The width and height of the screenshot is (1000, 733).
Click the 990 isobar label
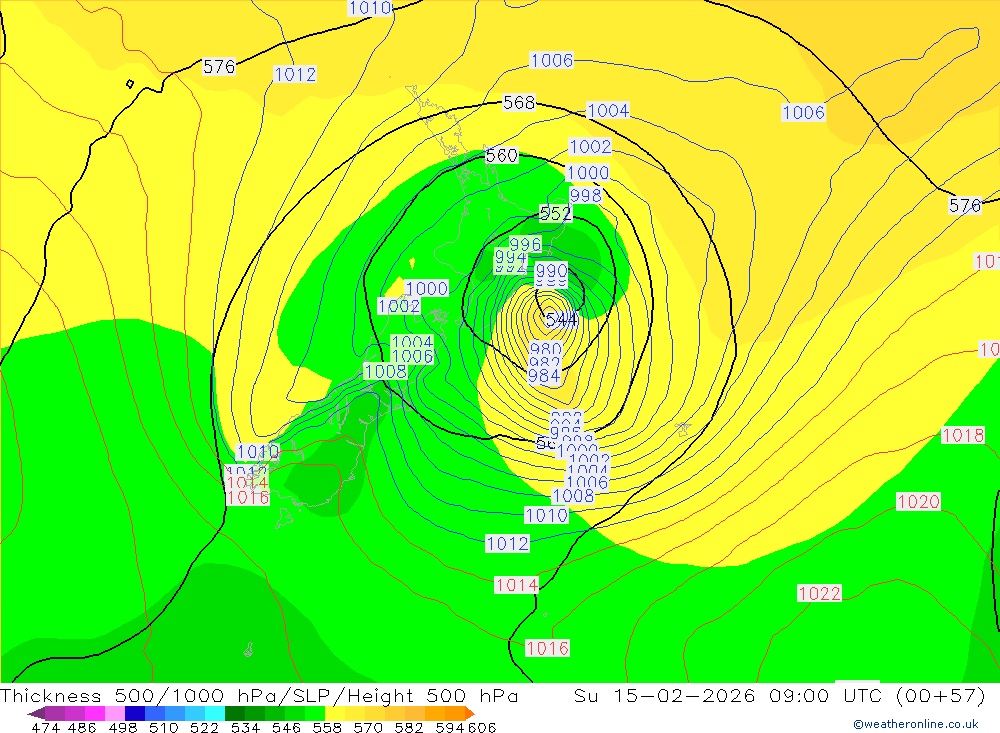[x=551, y=270]
